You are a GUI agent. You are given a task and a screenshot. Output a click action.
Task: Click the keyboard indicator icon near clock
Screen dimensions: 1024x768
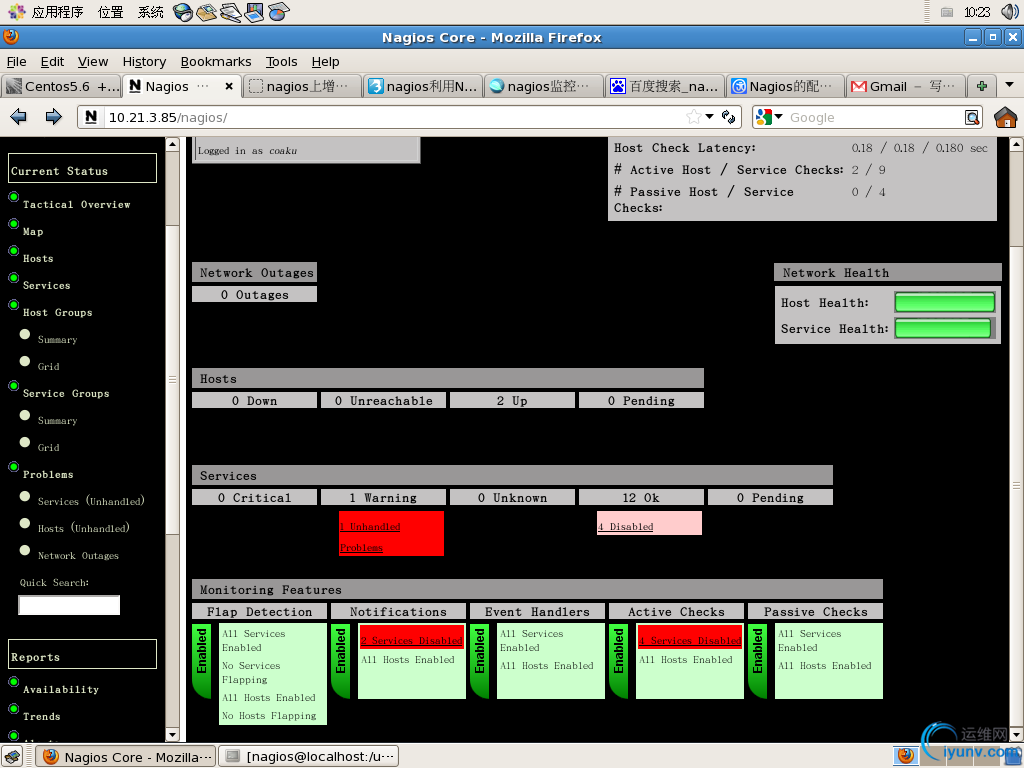click(x=947, y=12)
